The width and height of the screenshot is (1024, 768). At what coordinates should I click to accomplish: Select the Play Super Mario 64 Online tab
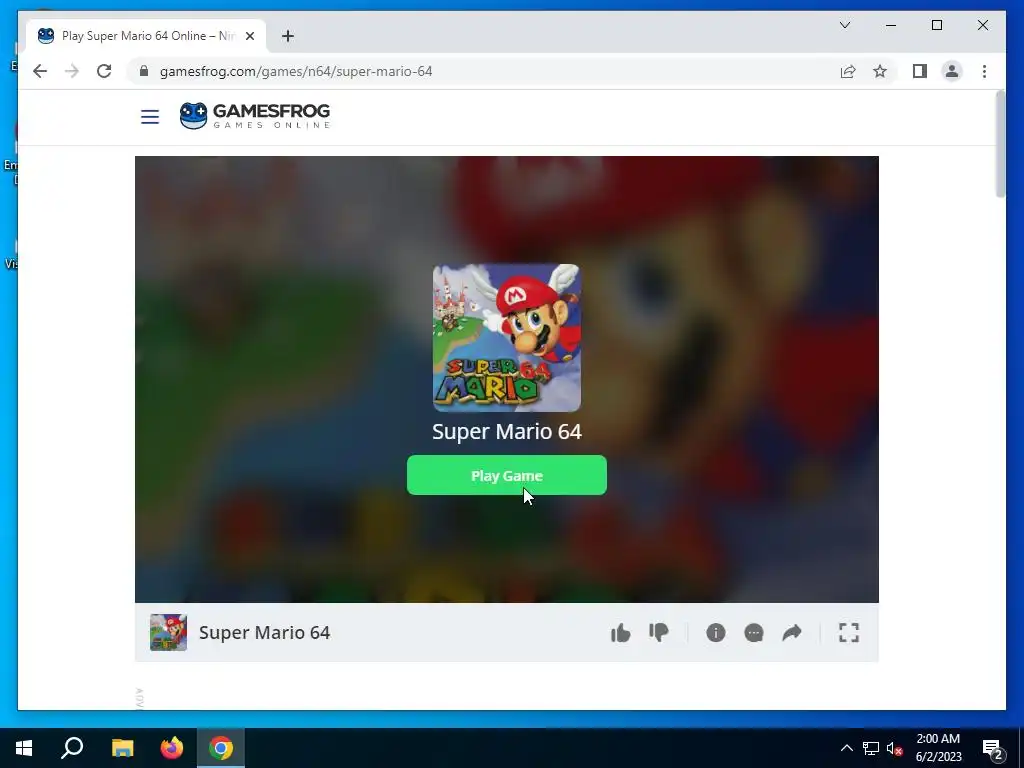(x=146, y=36)
